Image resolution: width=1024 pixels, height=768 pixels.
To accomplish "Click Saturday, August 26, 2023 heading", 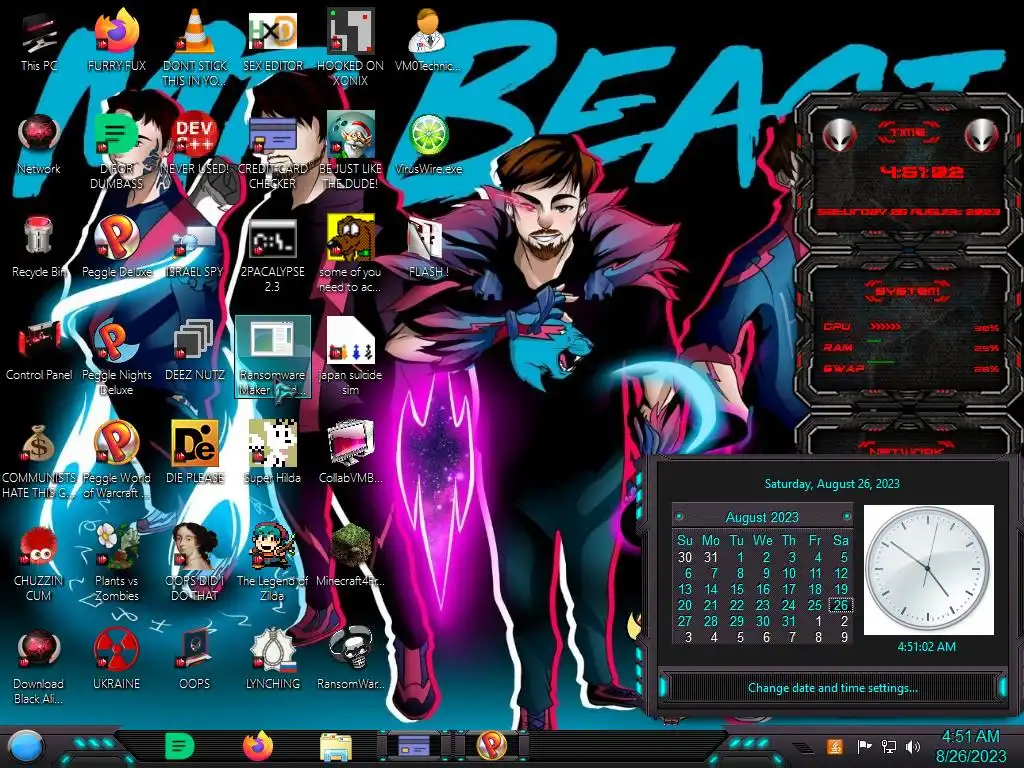I will coord(832,484).
